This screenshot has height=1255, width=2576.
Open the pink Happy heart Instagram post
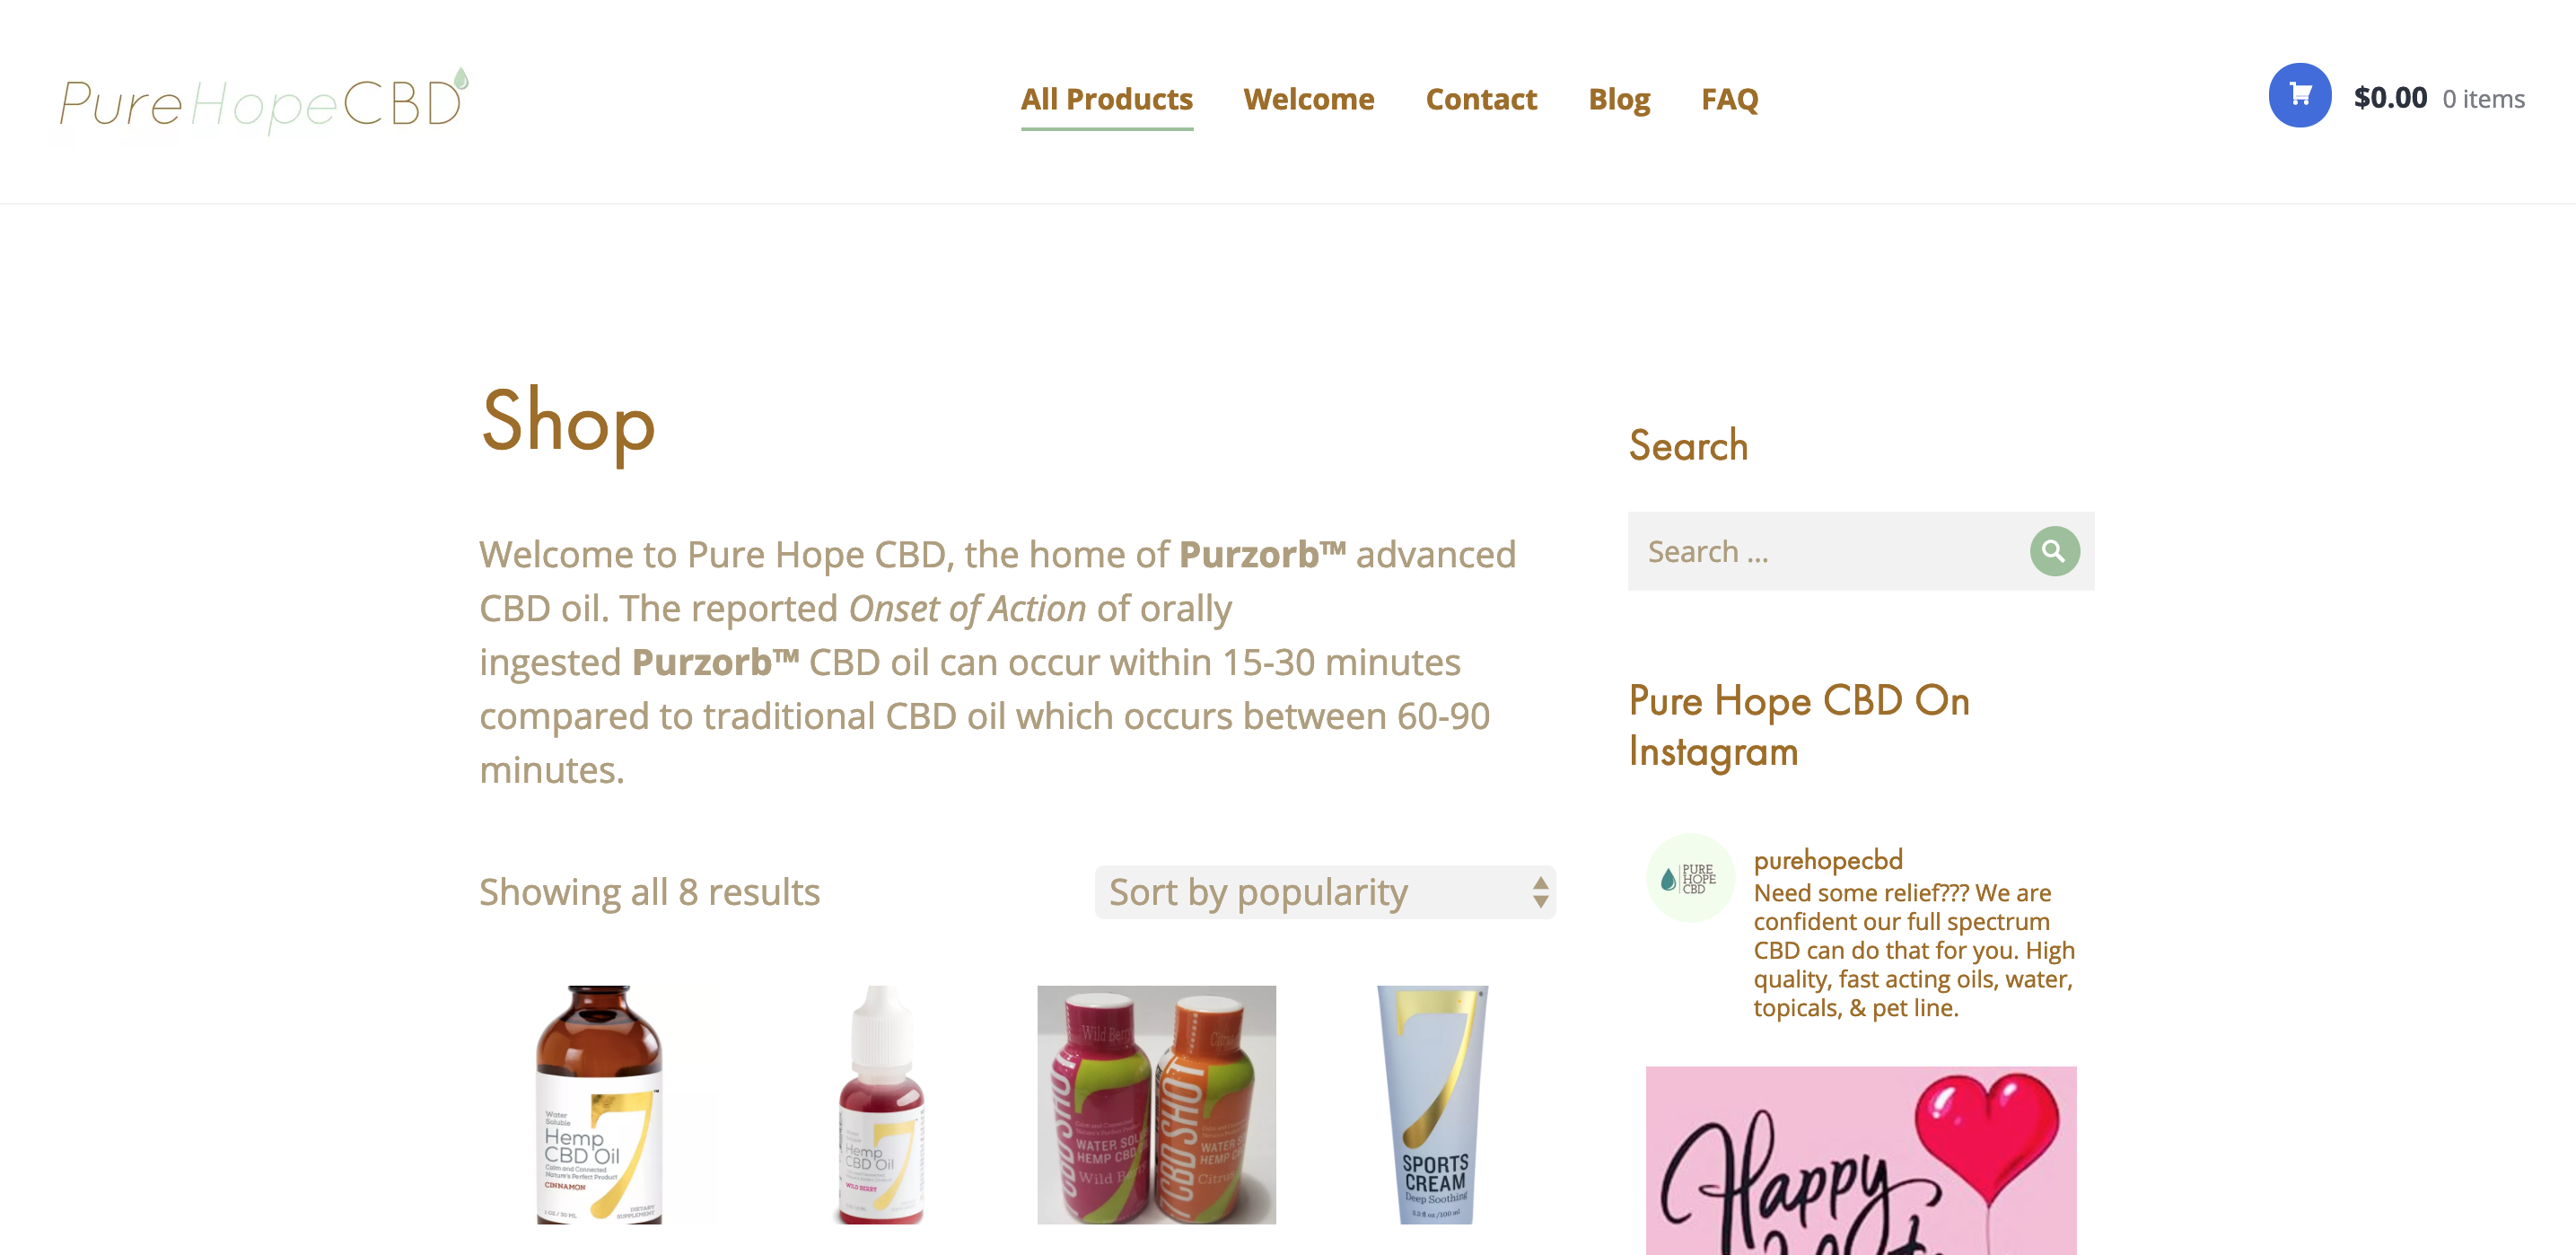[x=1861, y=1160]
